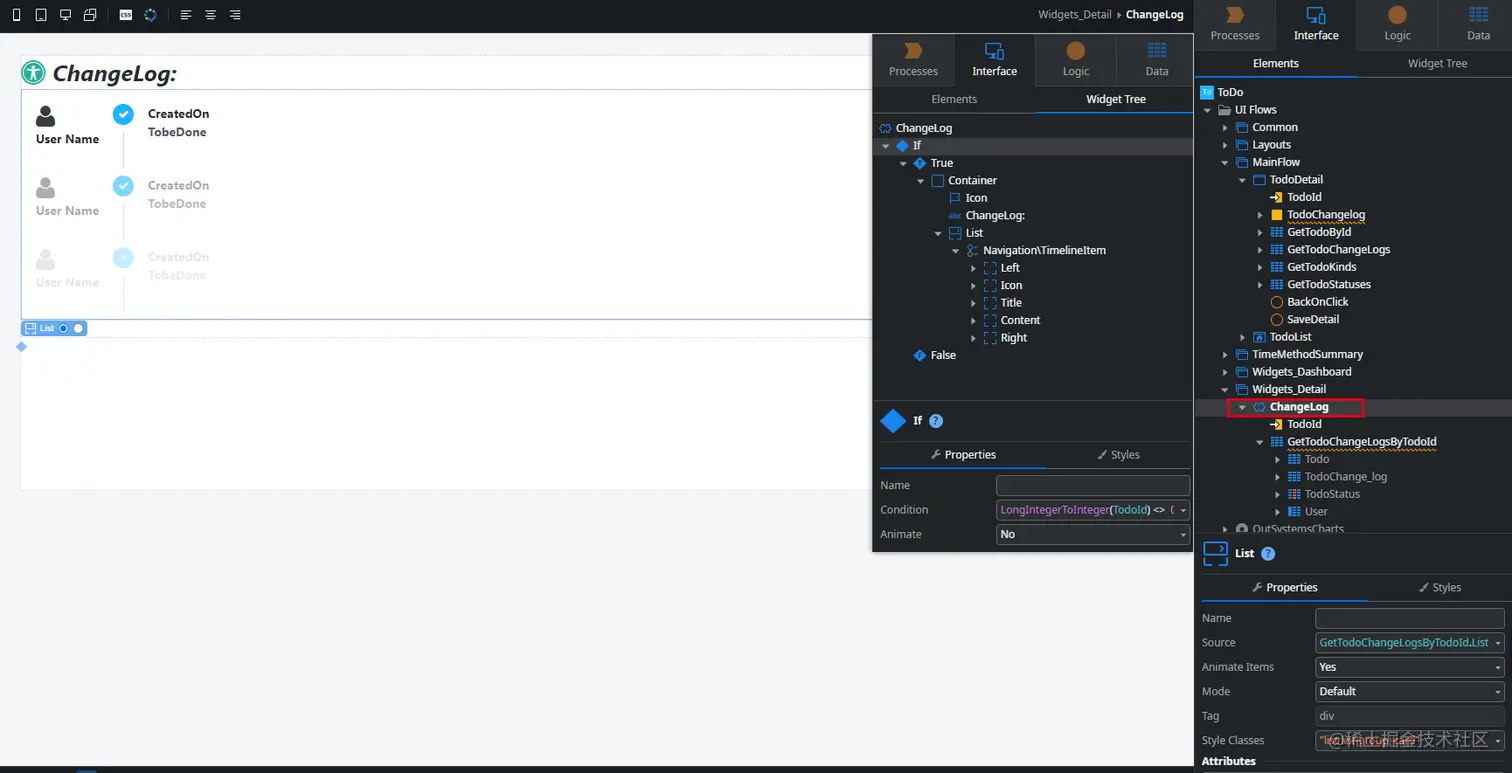Click the orange BackOnClick action icon
This screenshot has width=1512, height=773.
click(1276, 302)
